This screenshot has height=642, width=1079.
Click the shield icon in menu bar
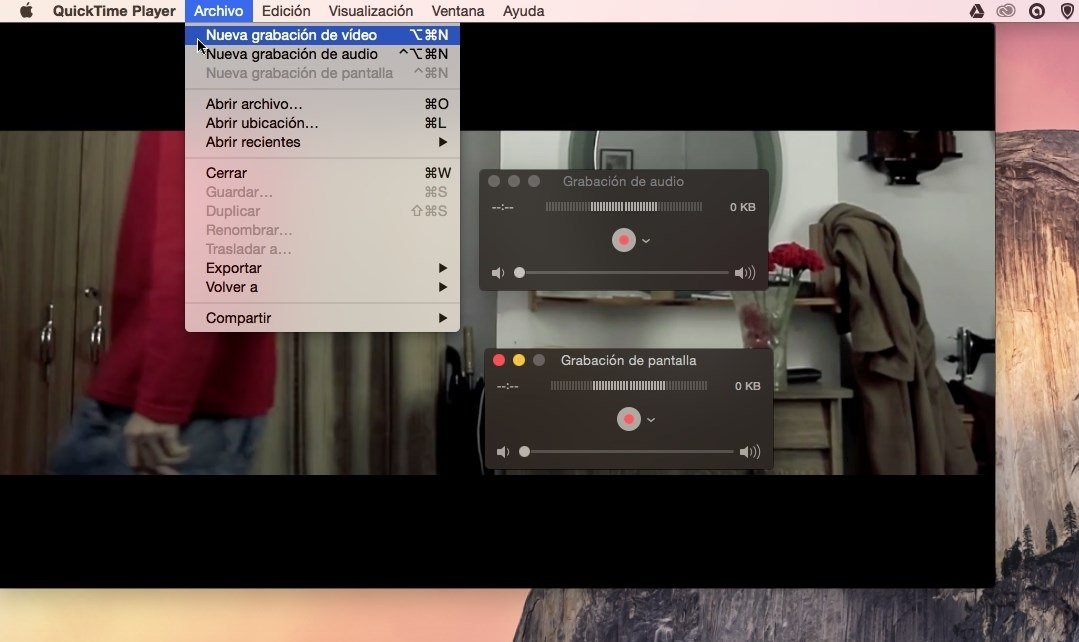pyautogui.click(x=1067, y=11)
